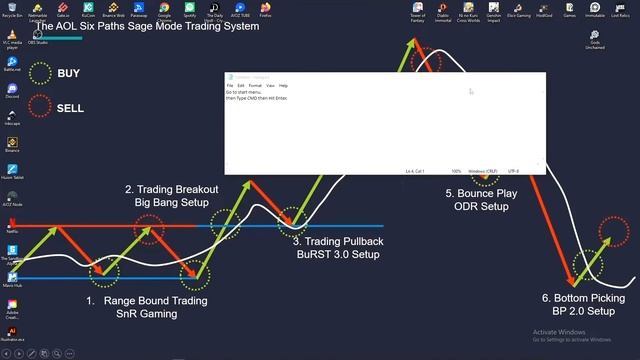Open the Elixir Gaming shortcut
Screen dimensions: 640x360
click(x=519, y=10)
